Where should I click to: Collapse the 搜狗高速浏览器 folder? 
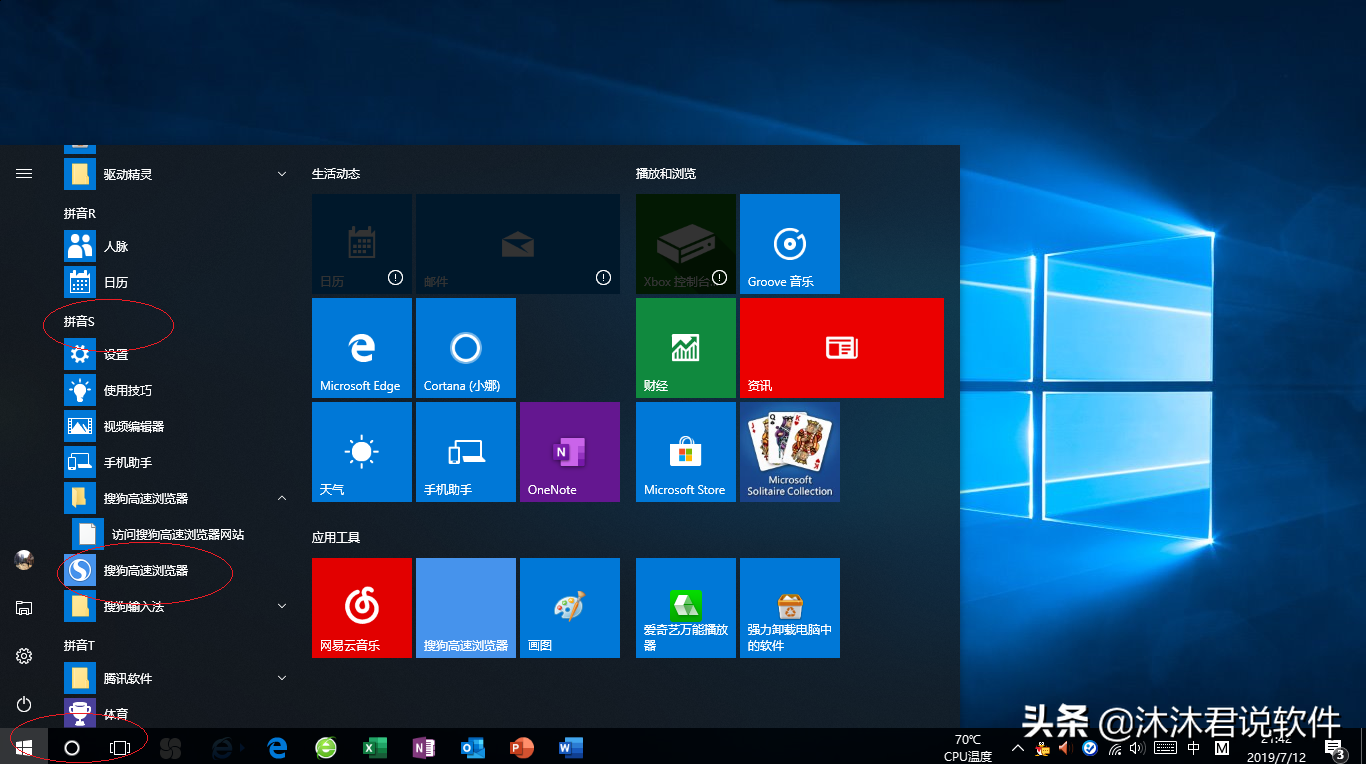176,498
